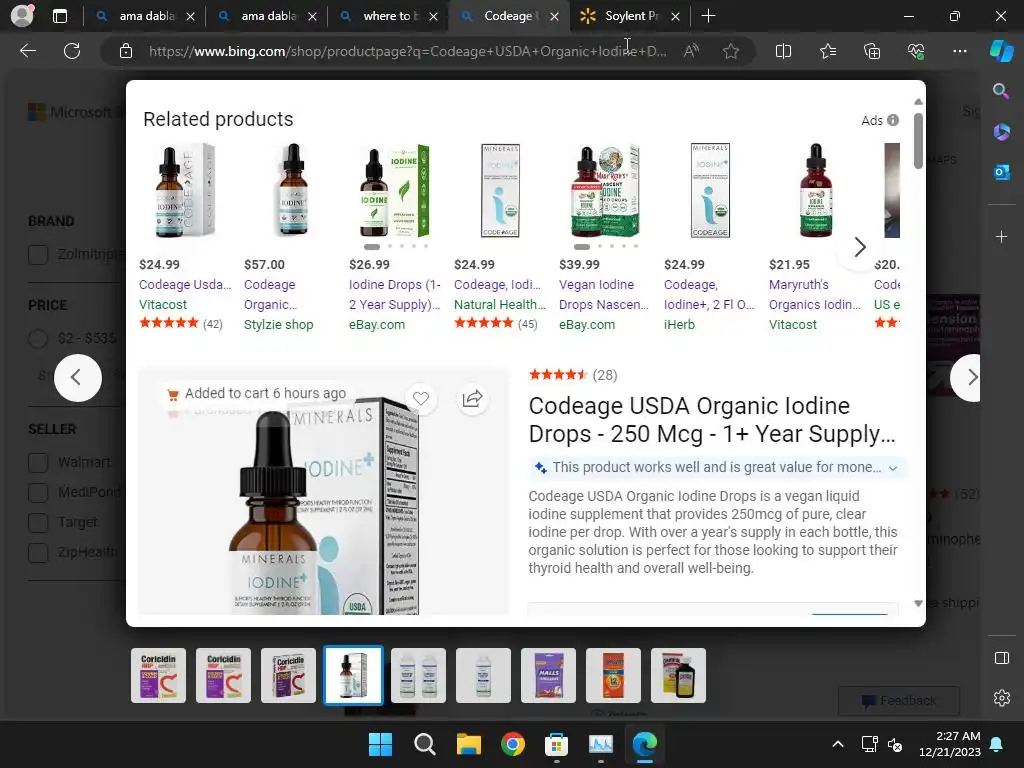Screen dimensions: 1024x768
Task: Open notification bell in system tray
Action: [997, 744]
